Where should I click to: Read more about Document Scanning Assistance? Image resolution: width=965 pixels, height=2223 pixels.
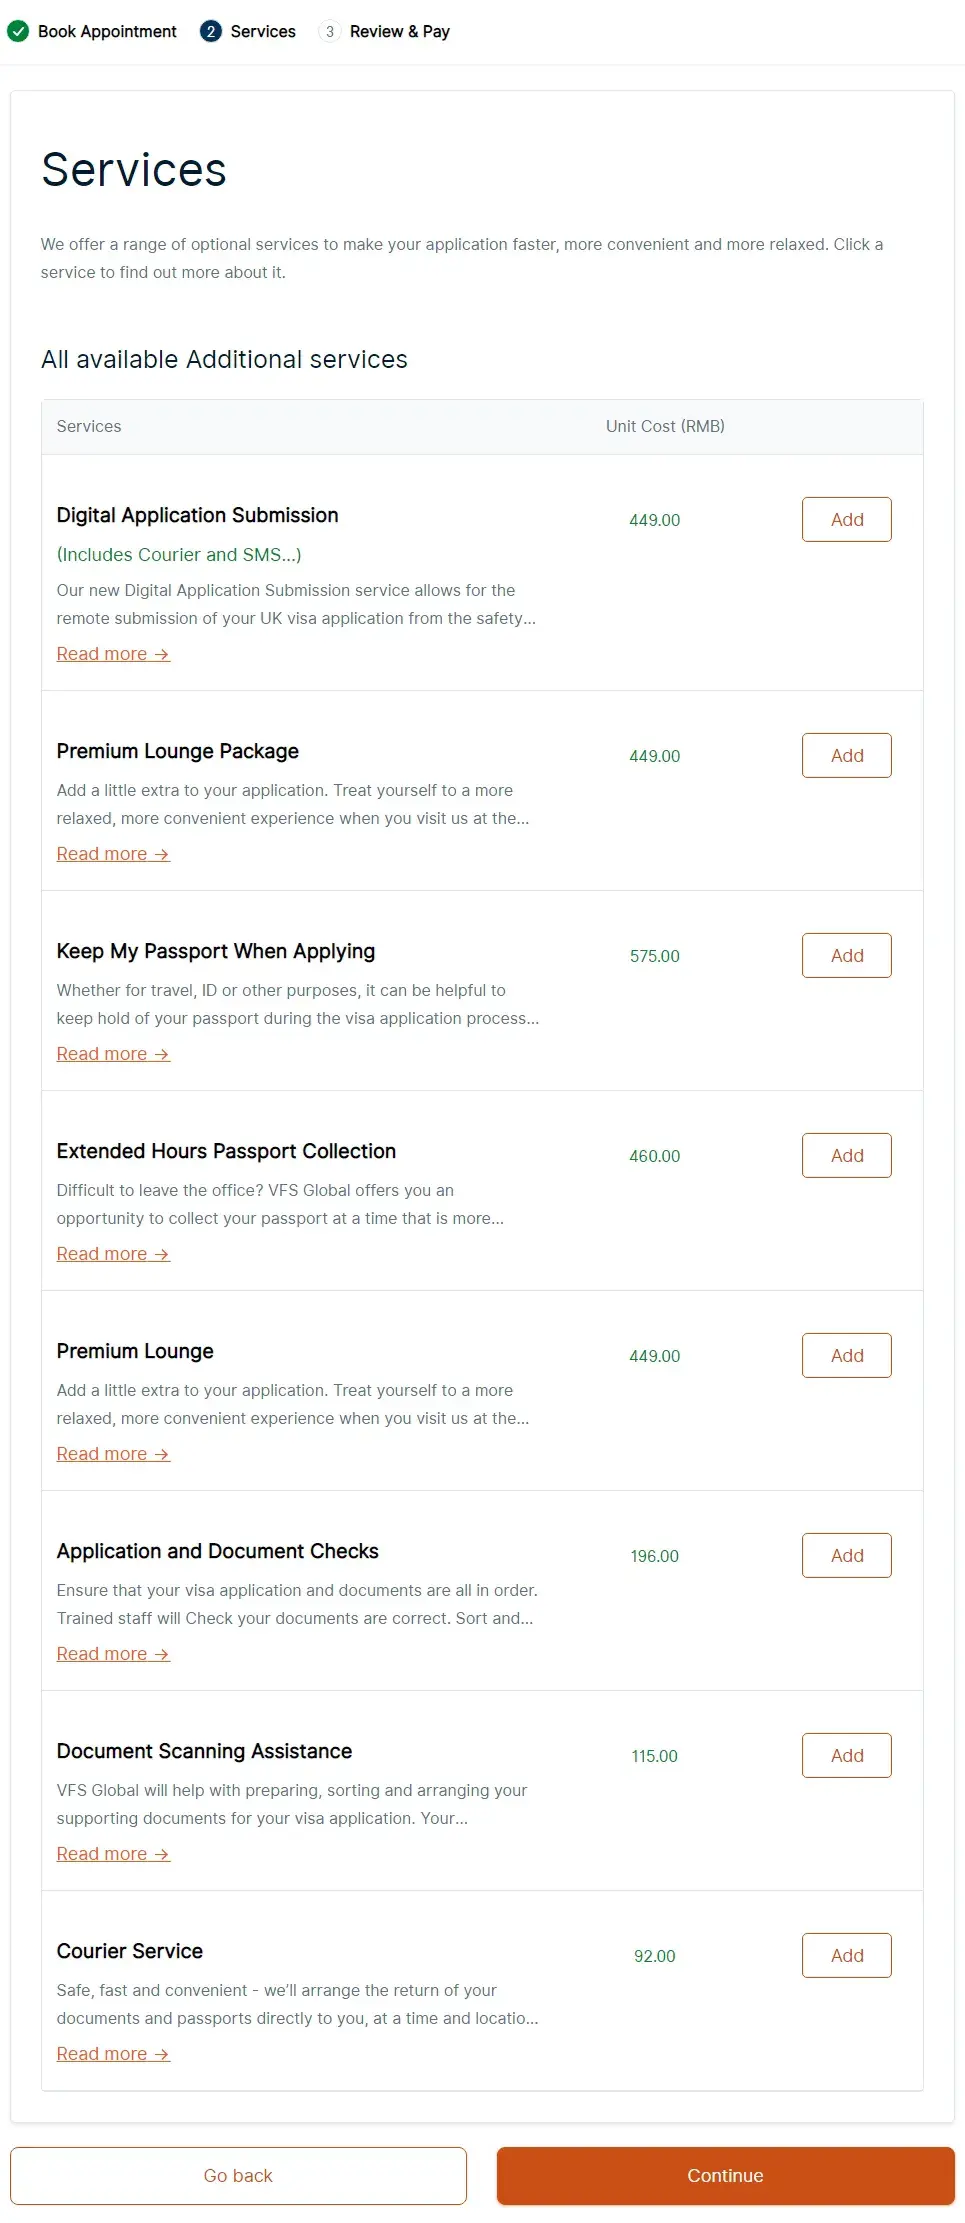[113, 1854]
